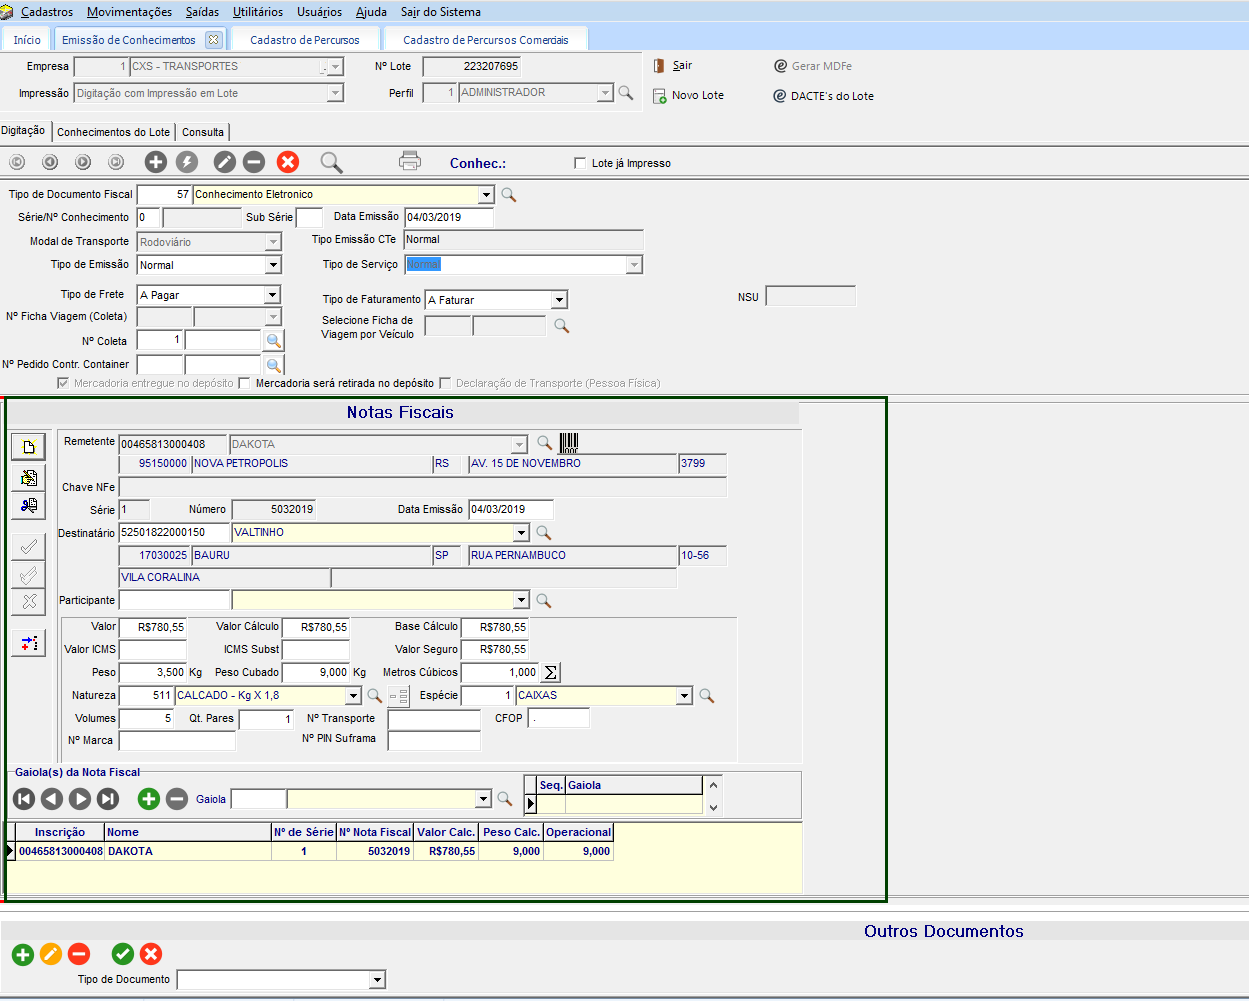
Task: Toggle the Lote já Impresso checkbox
Action: click(580, 163)
